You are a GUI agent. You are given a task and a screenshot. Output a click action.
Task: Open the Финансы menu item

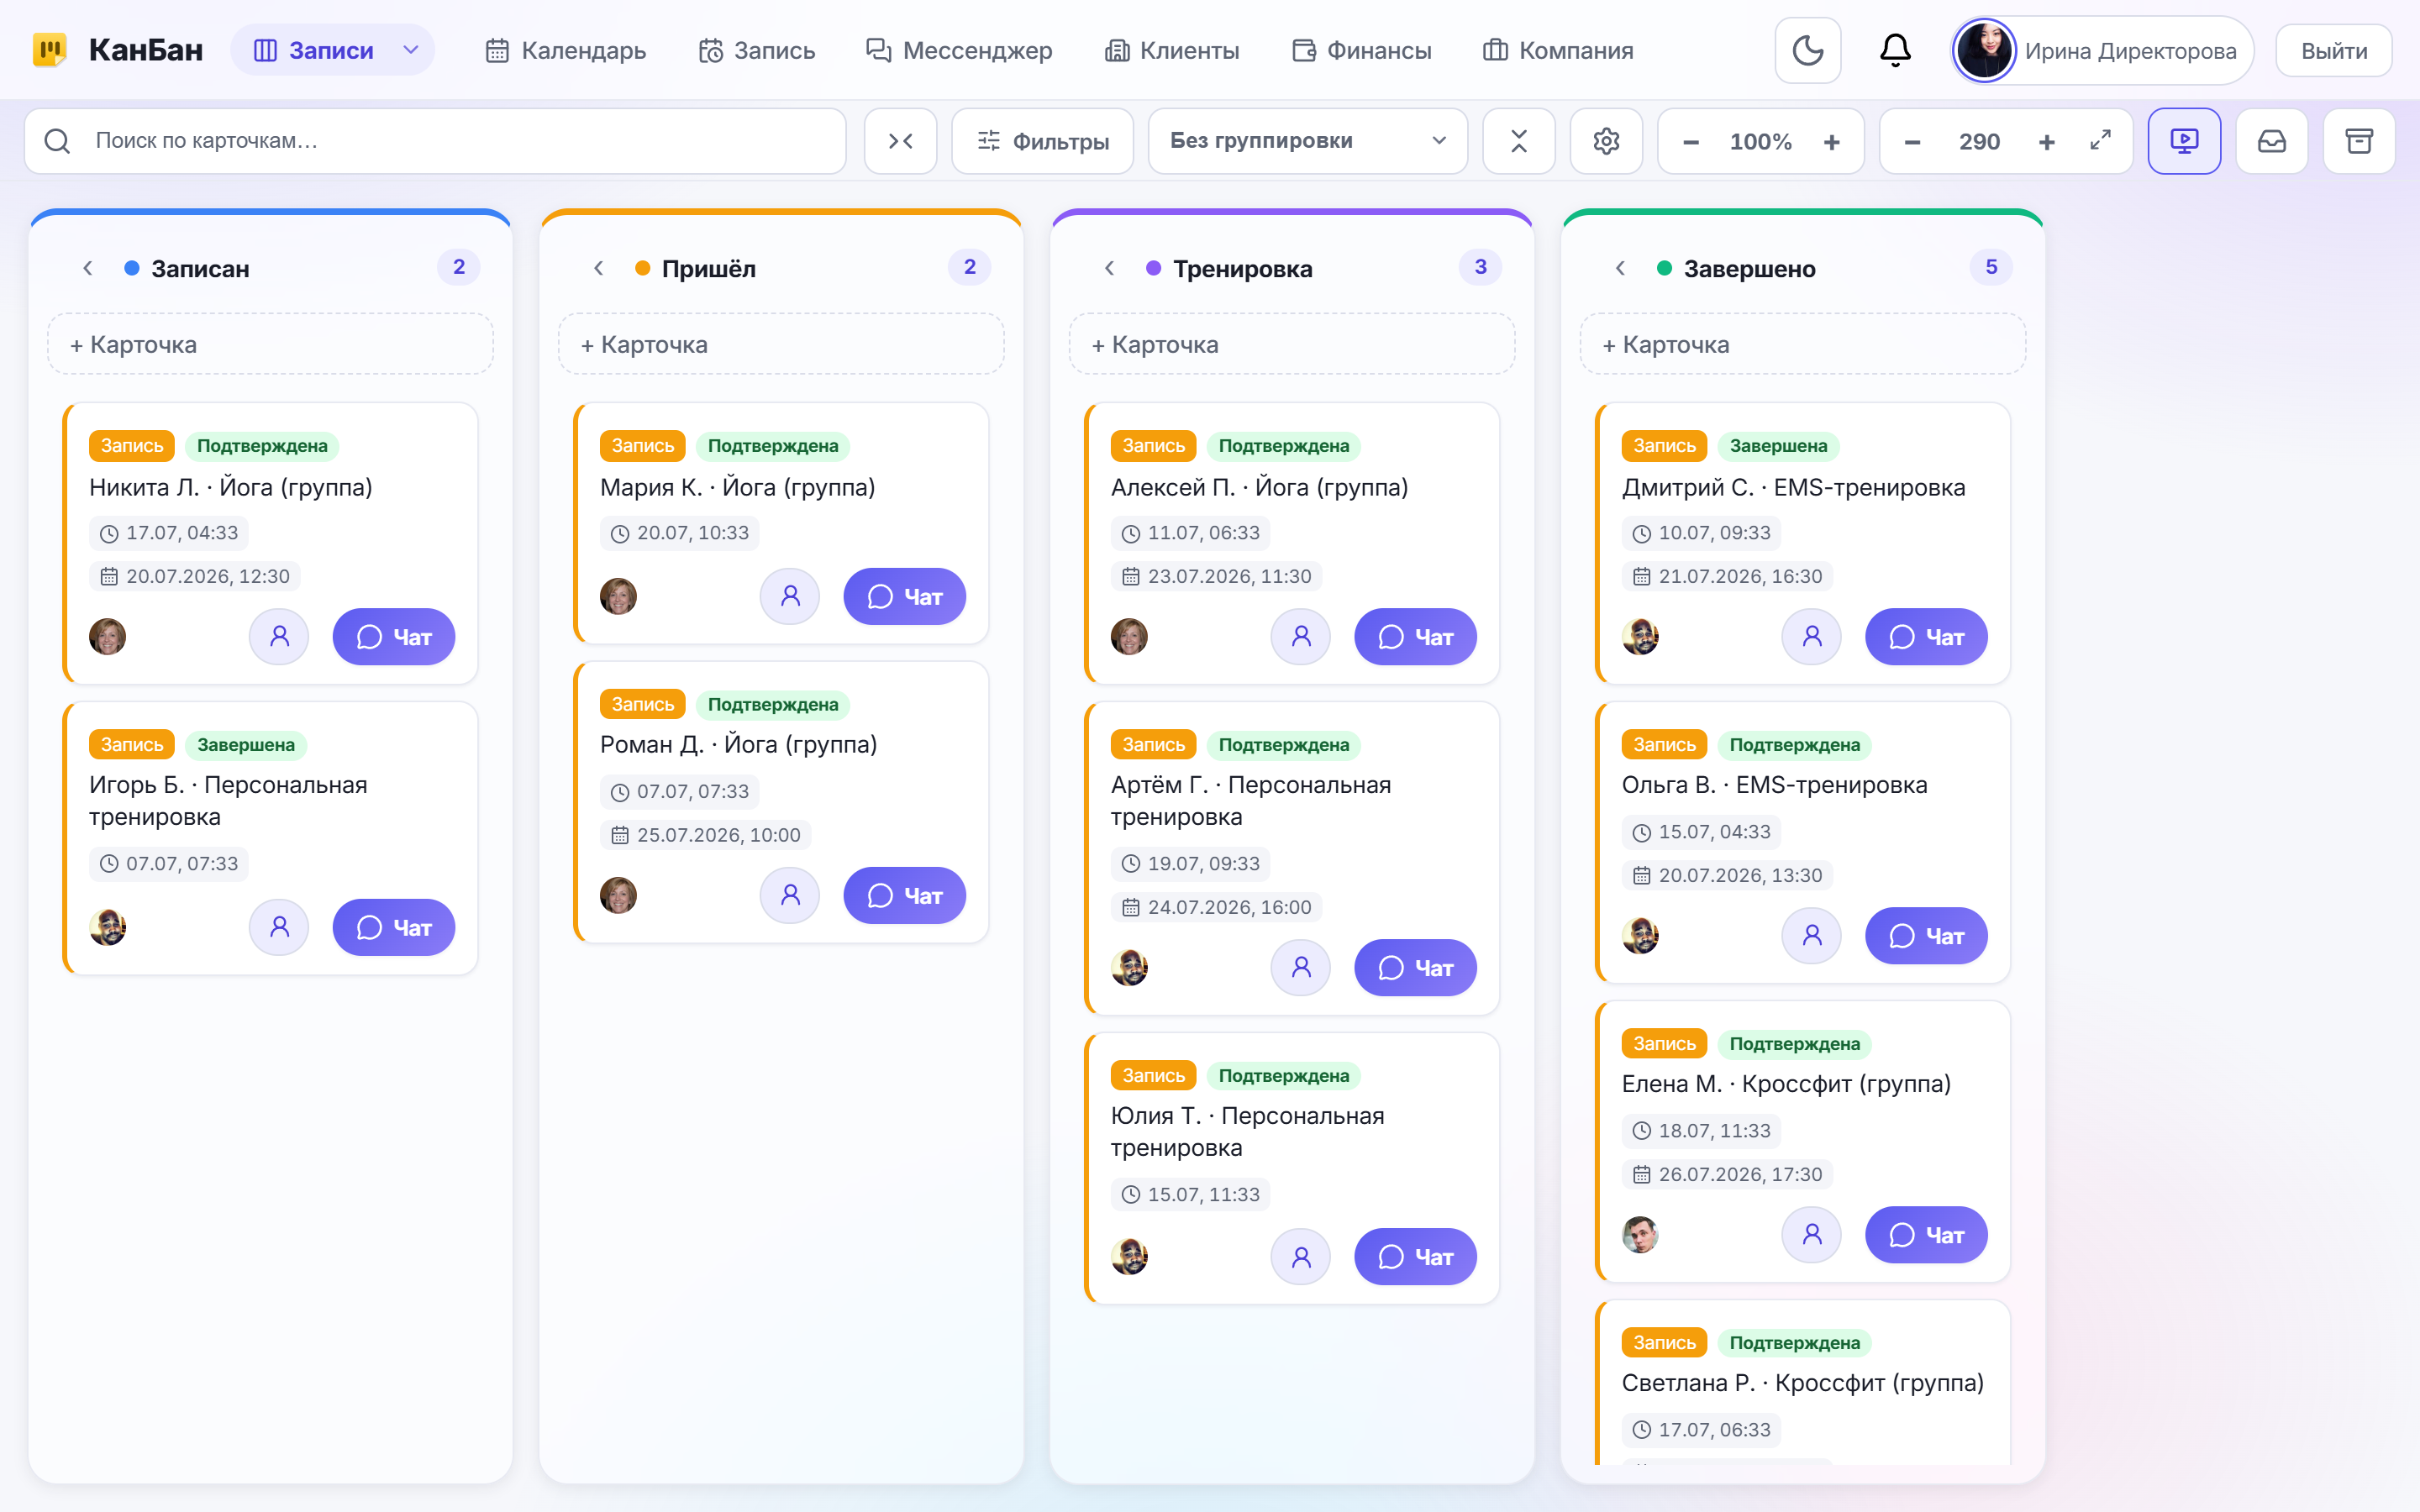[x=1362, y=50]
